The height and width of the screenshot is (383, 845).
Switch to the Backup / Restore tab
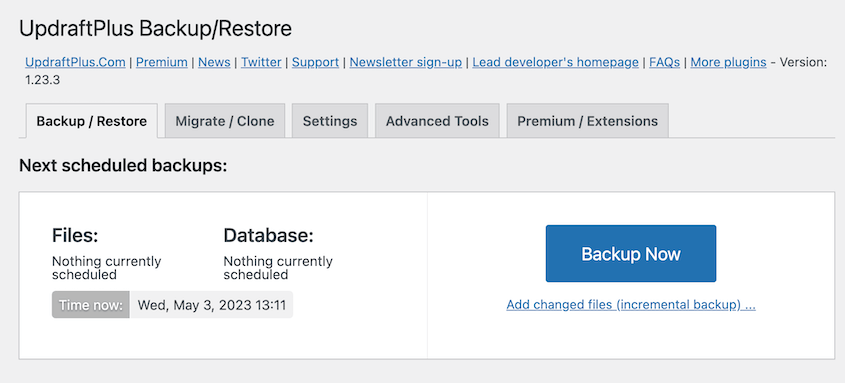[x=92, y=121]
